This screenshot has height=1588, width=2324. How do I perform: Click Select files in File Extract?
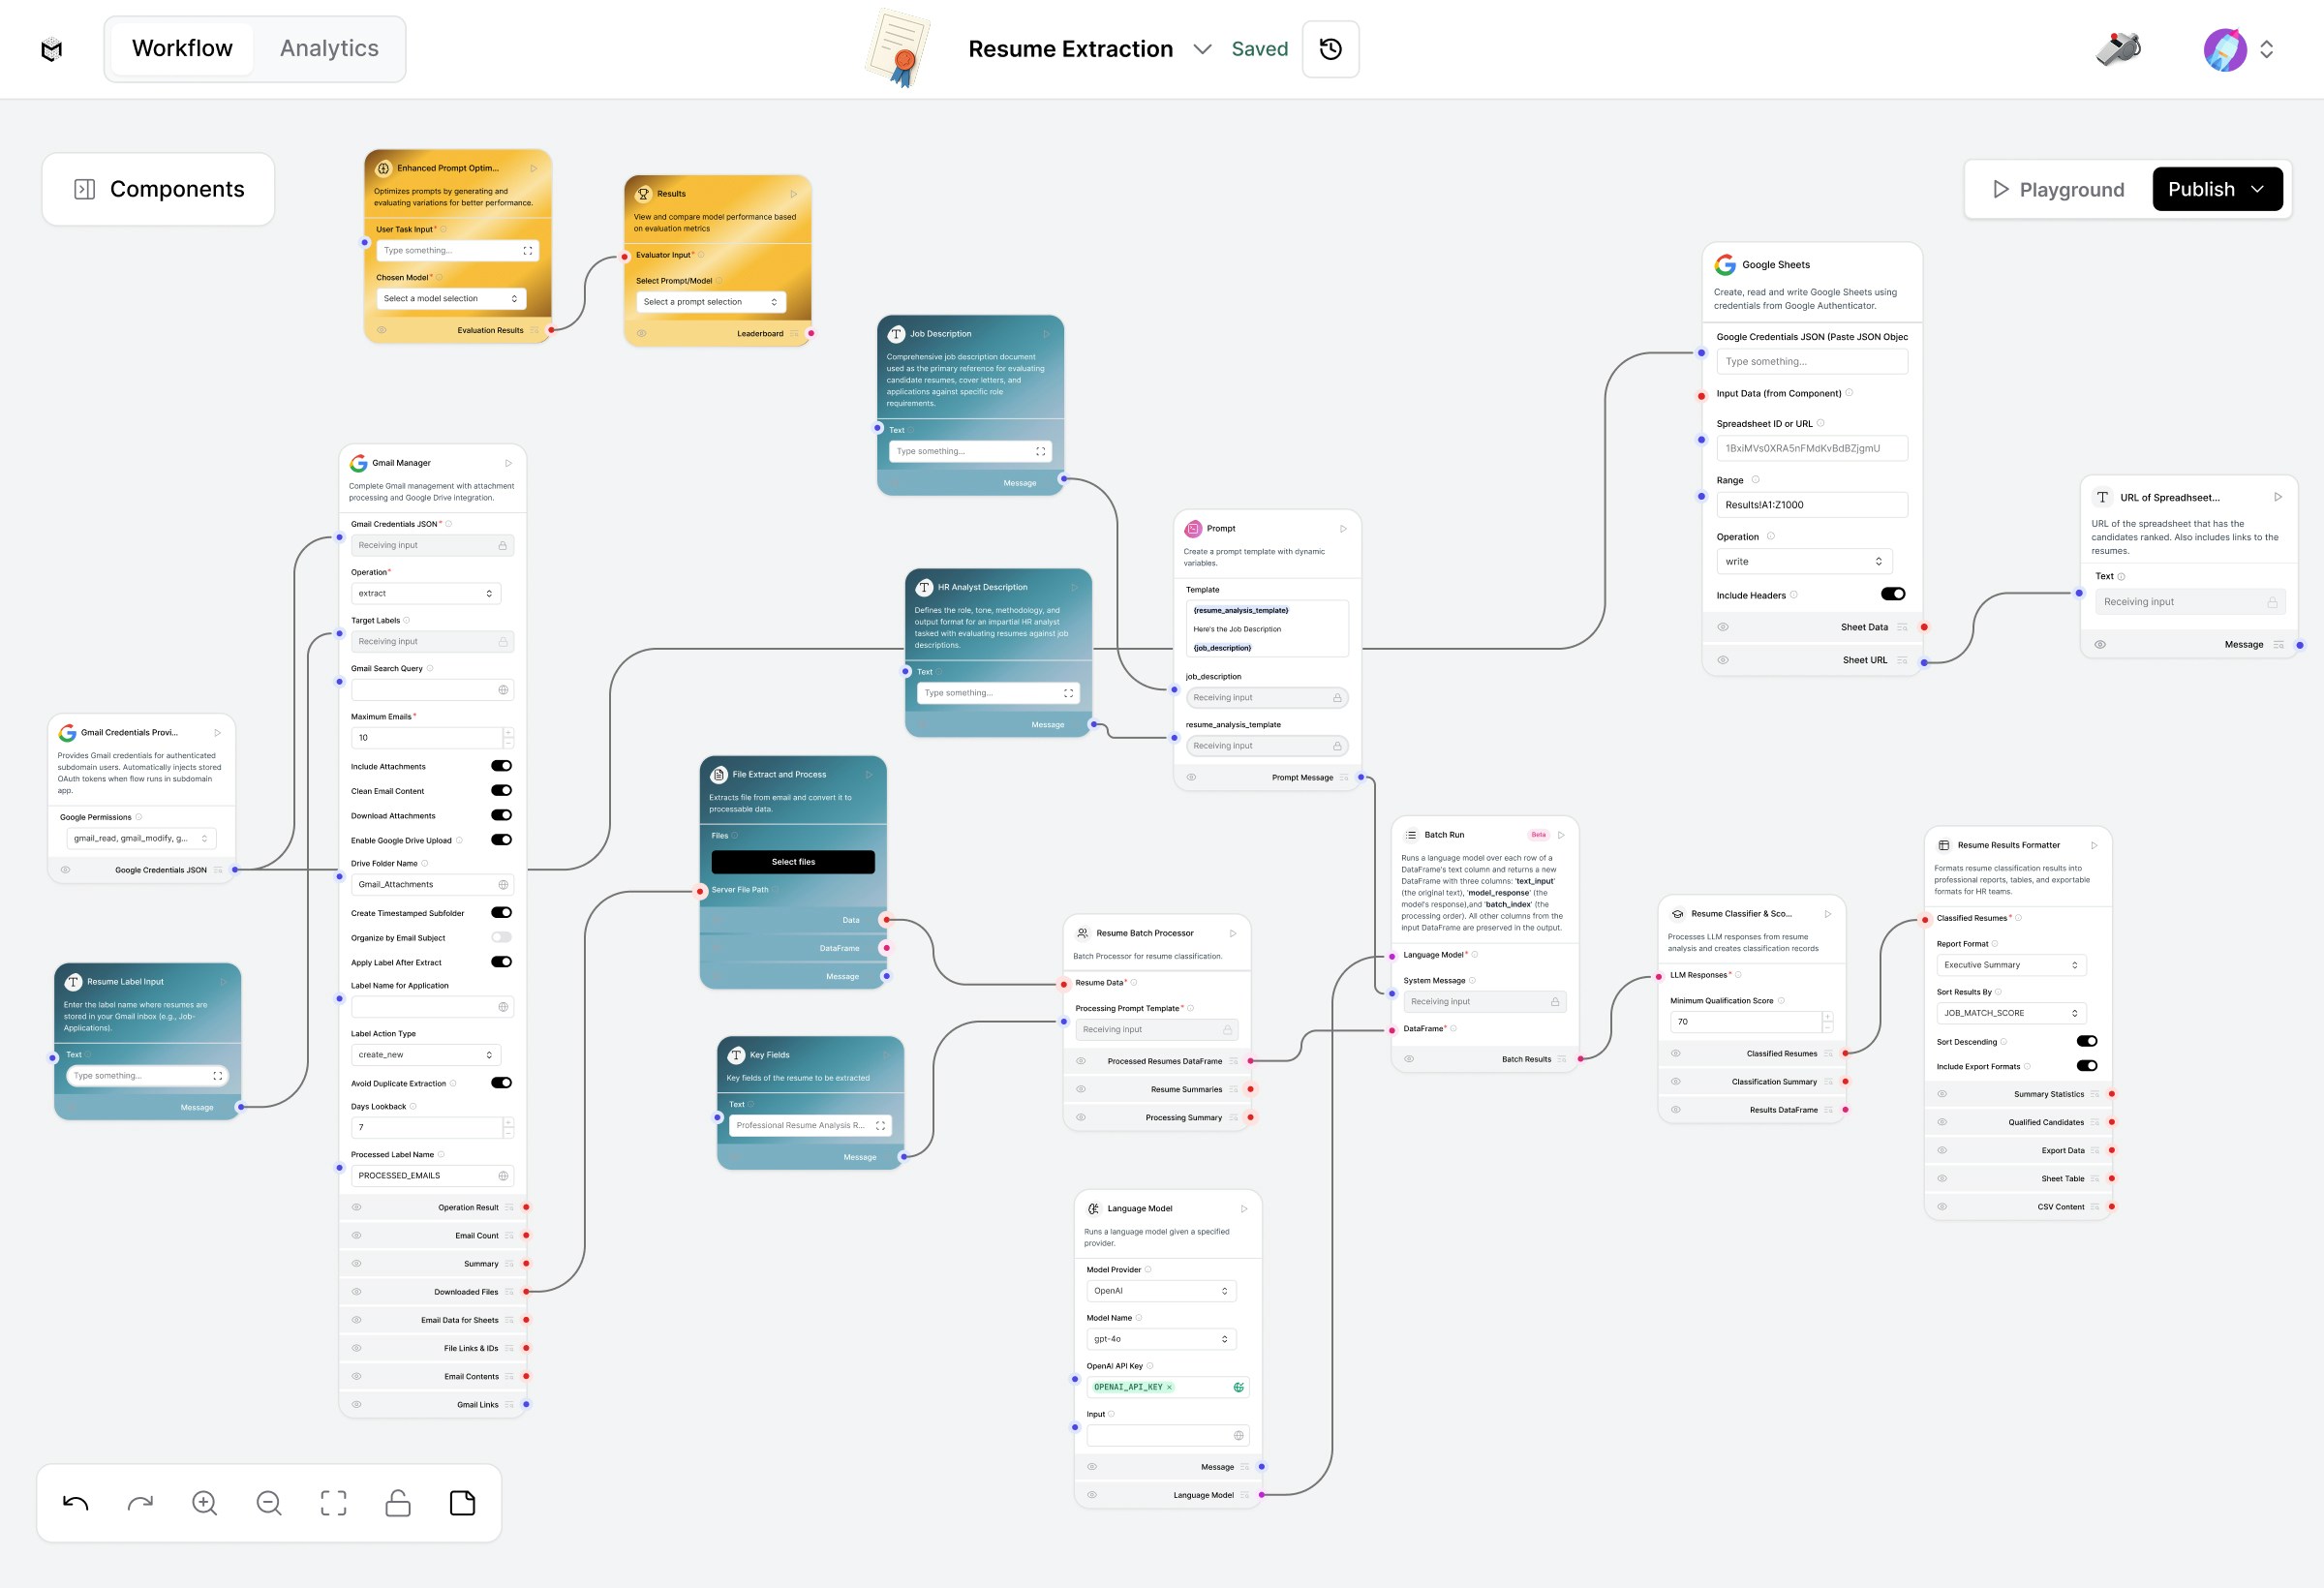click(792, 862)
